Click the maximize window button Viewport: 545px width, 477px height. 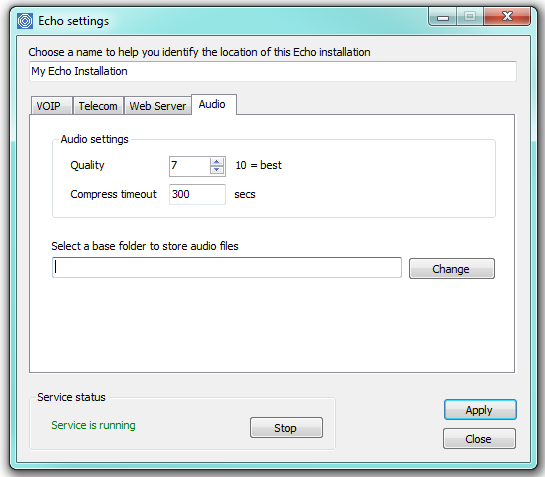click(470, 17)
